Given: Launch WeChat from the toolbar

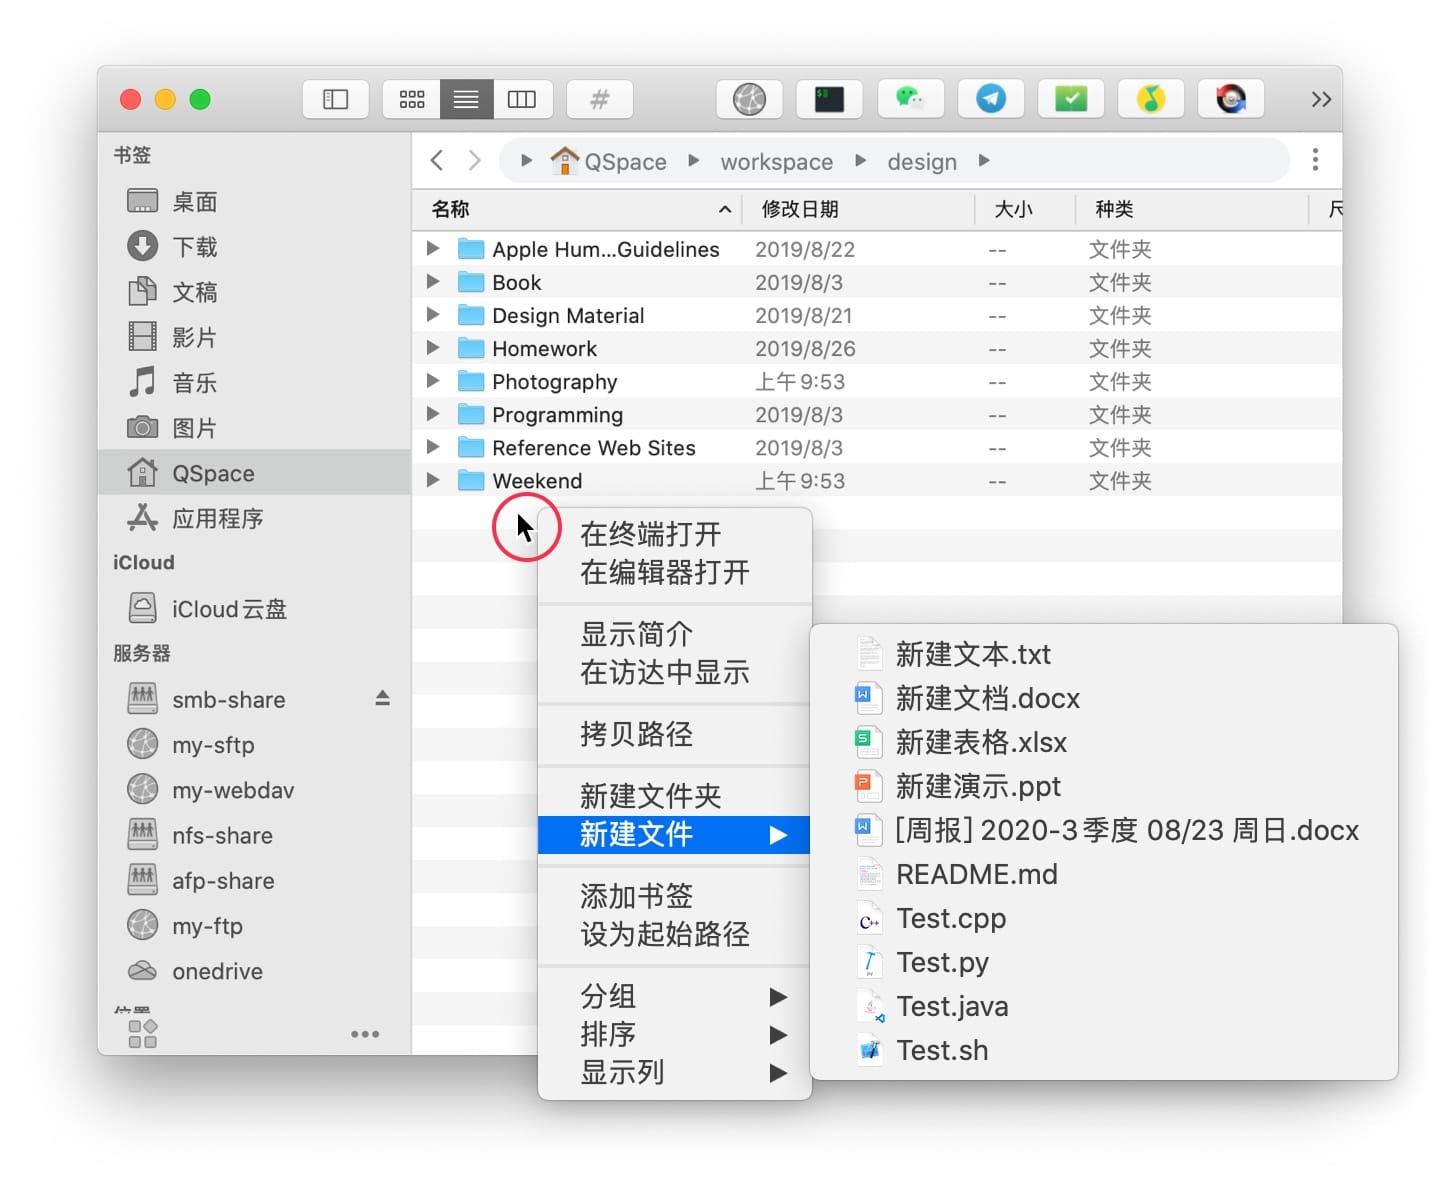Looking at the screenshot, I should (909, 99).
